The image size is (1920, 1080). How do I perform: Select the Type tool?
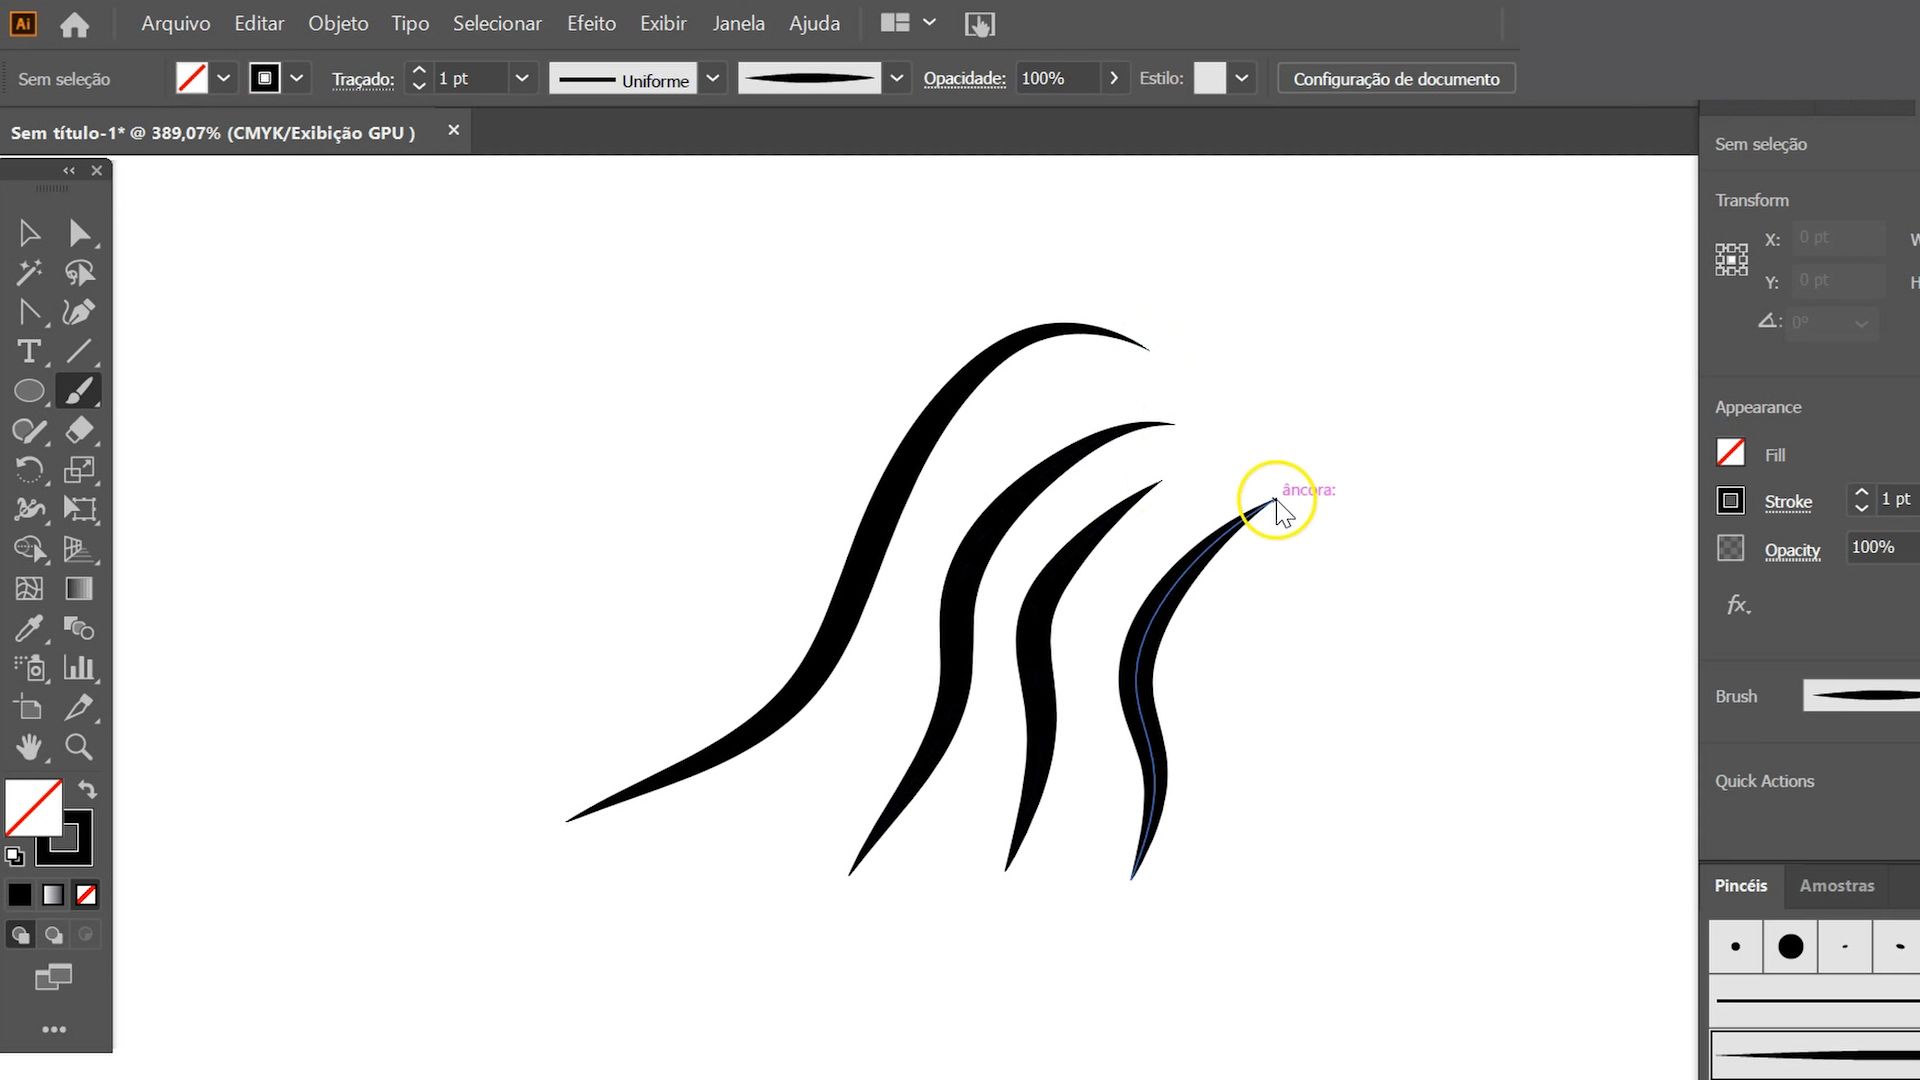point(29,352)
